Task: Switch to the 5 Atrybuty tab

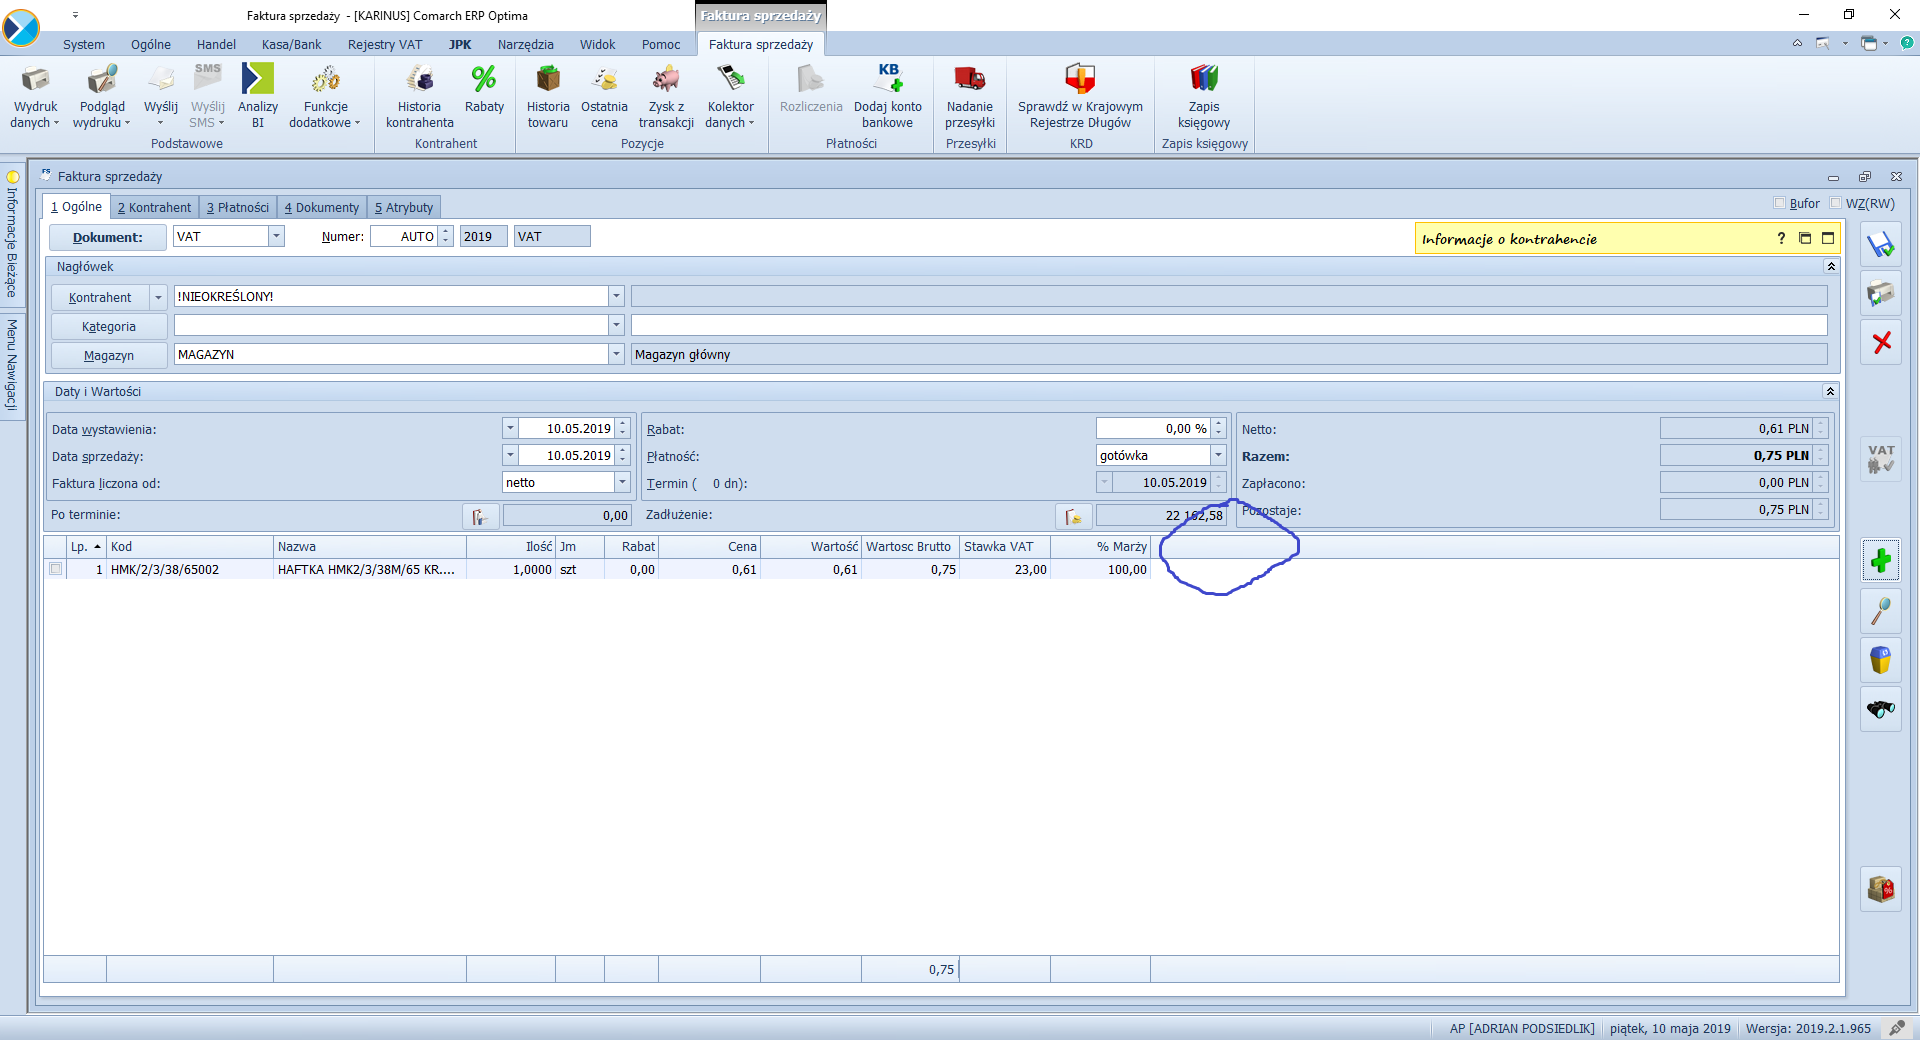Action: [x=404, y=208]
